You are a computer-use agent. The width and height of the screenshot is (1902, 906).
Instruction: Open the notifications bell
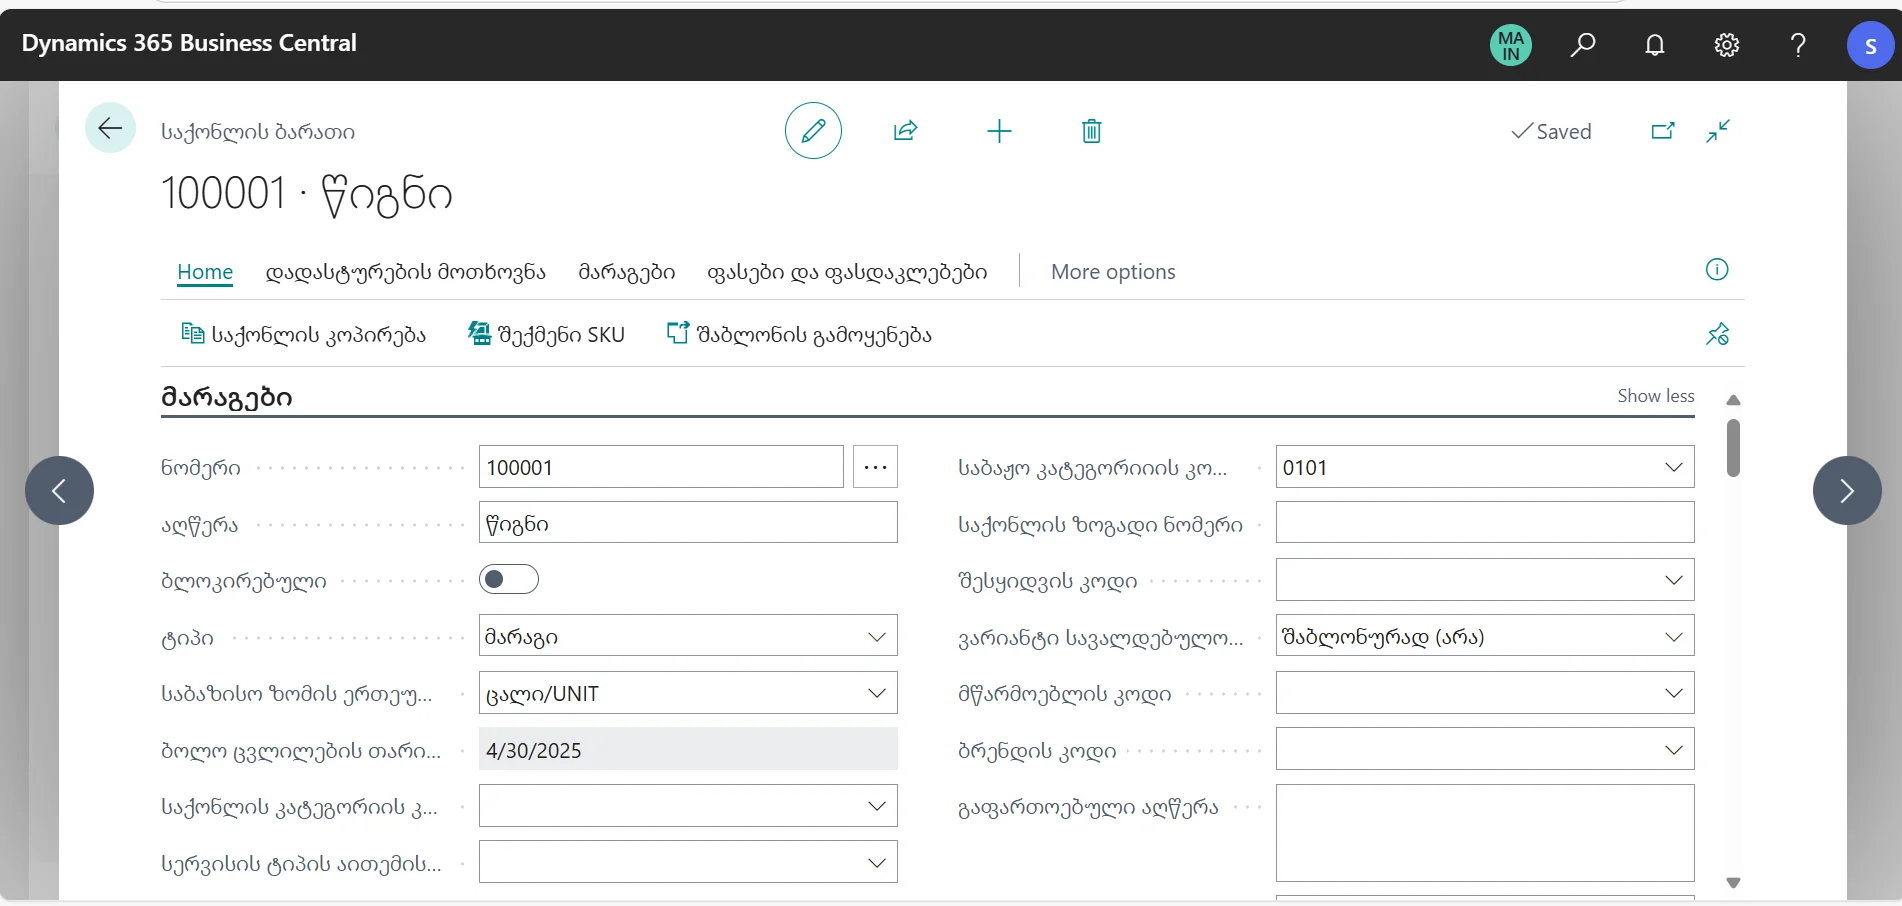point(1655,45)
